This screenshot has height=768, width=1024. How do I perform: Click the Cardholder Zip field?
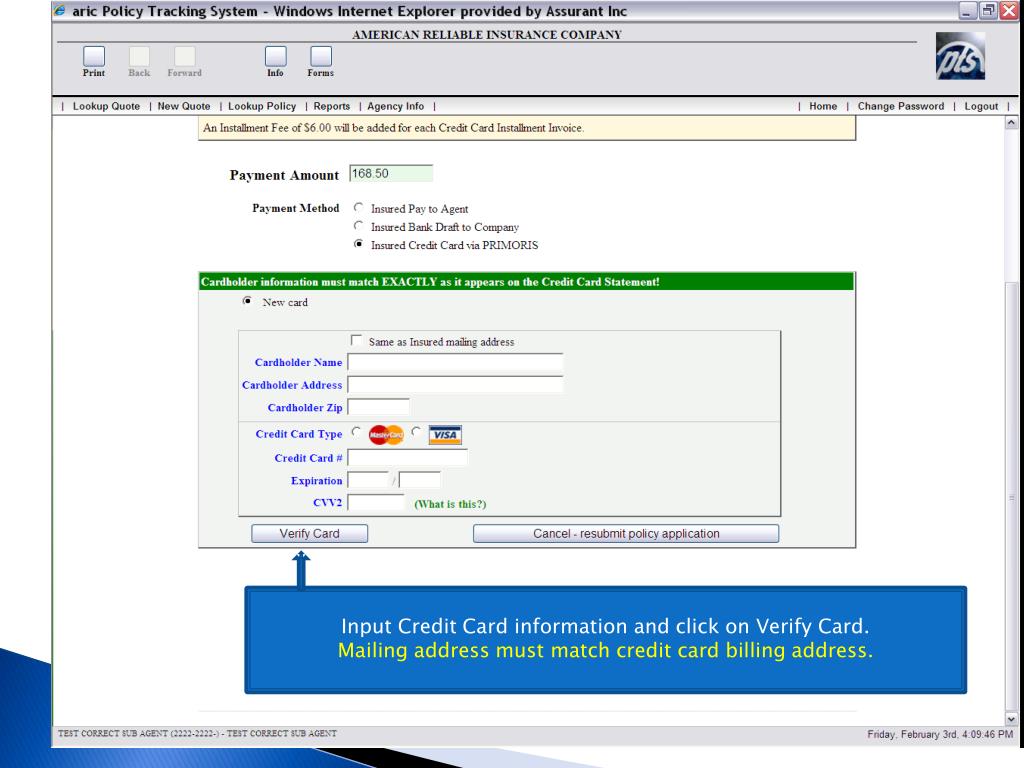tap(379, 408)
